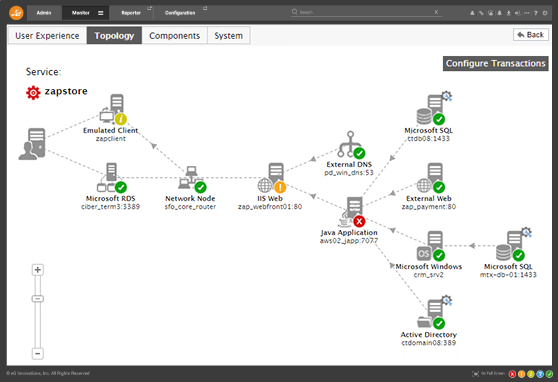The width and height of the screenshot is (558, 382).
Task: Click the ciber_term3:3389 label
Action: pos(110,207)
